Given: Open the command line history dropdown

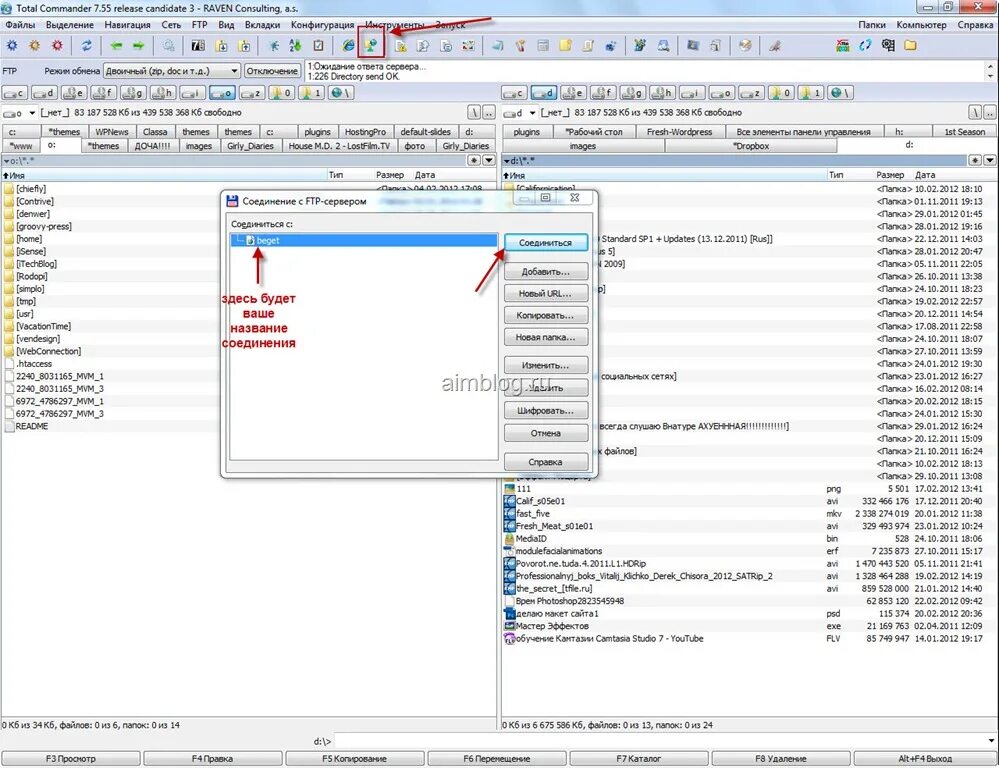Looking at the screenshot, I should click(x=991, y=741).
